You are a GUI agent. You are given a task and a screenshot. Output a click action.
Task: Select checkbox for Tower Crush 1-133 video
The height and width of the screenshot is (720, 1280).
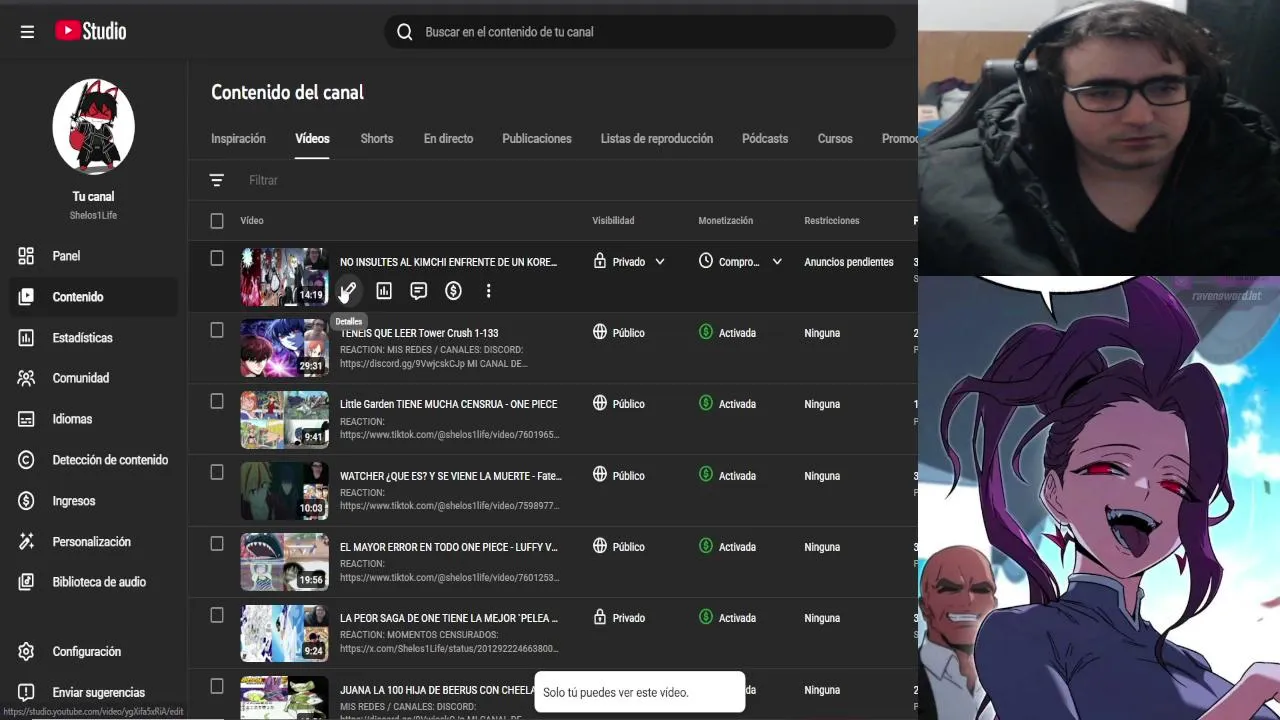(x=217, y=330)
